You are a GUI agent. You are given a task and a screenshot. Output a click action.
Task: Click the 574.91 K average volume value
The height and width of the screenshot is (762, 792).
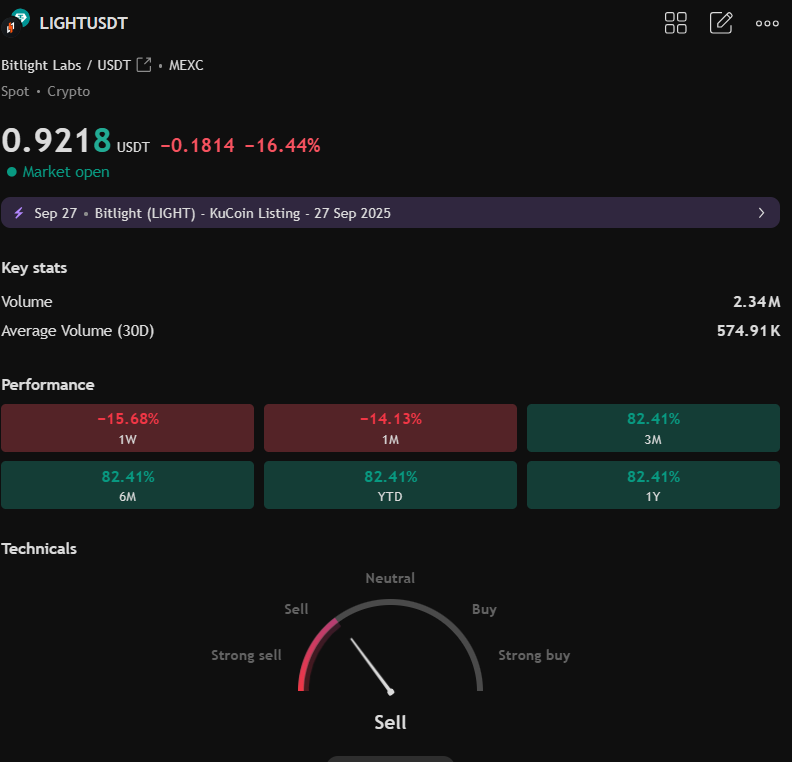click(x=749, y=331)
